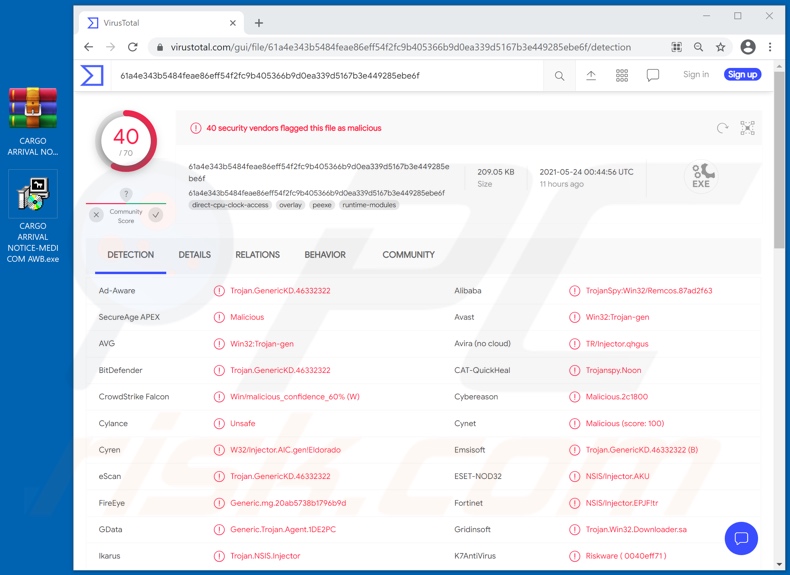
Task: Open a new browser tab
Action: click(x=259, y=23)
